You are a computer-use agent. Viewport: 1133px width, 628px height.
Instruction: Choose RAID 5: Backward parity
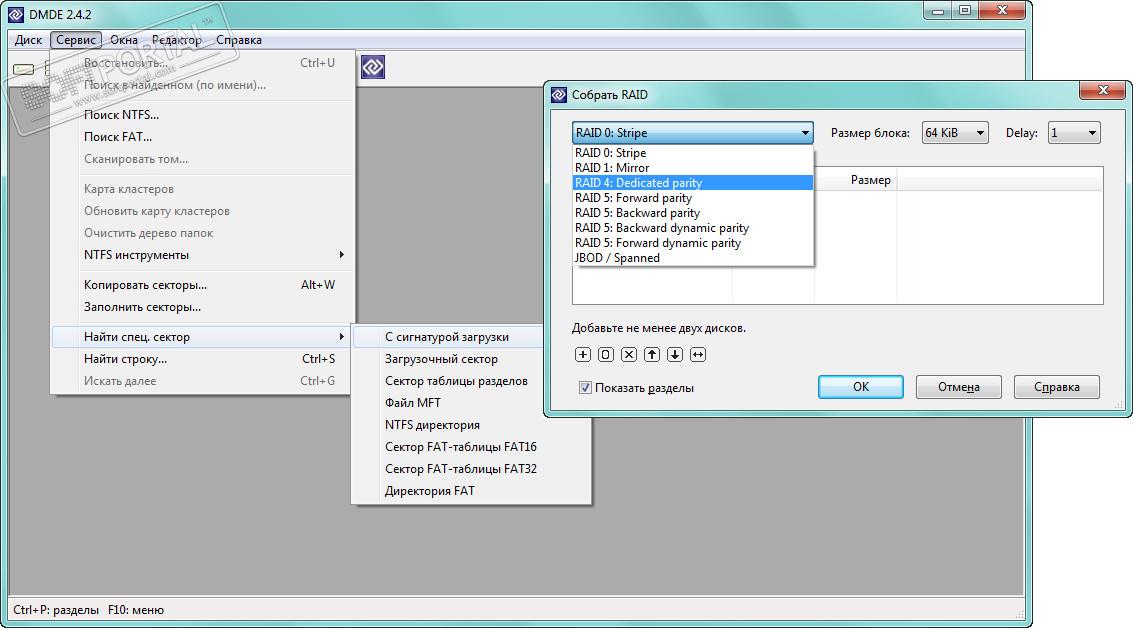click(x=692, y=213)
